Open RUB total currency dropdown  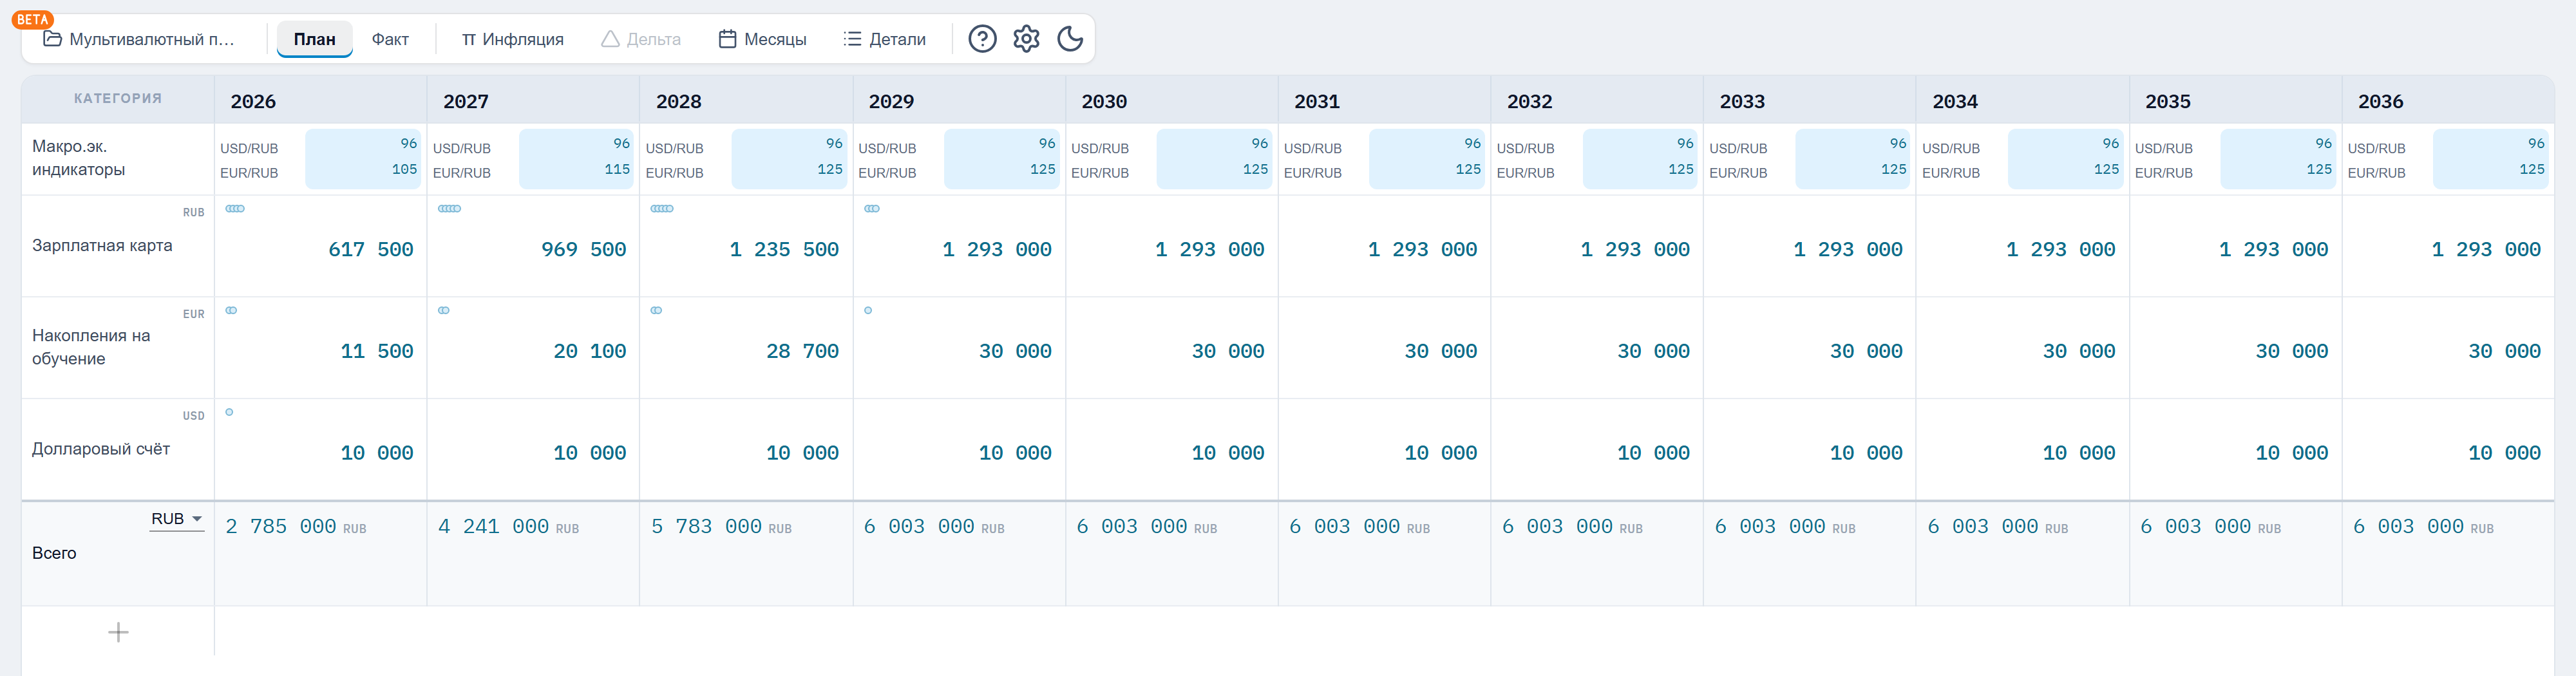pos(177,519)
